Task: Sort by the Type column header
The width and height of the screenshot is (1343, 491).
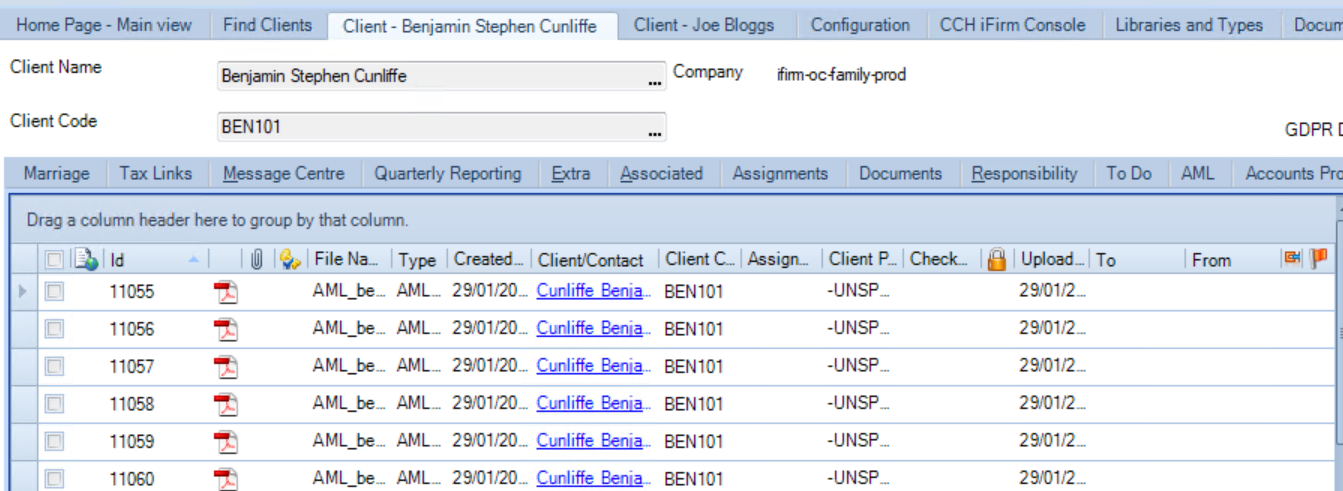Action: 419,260
